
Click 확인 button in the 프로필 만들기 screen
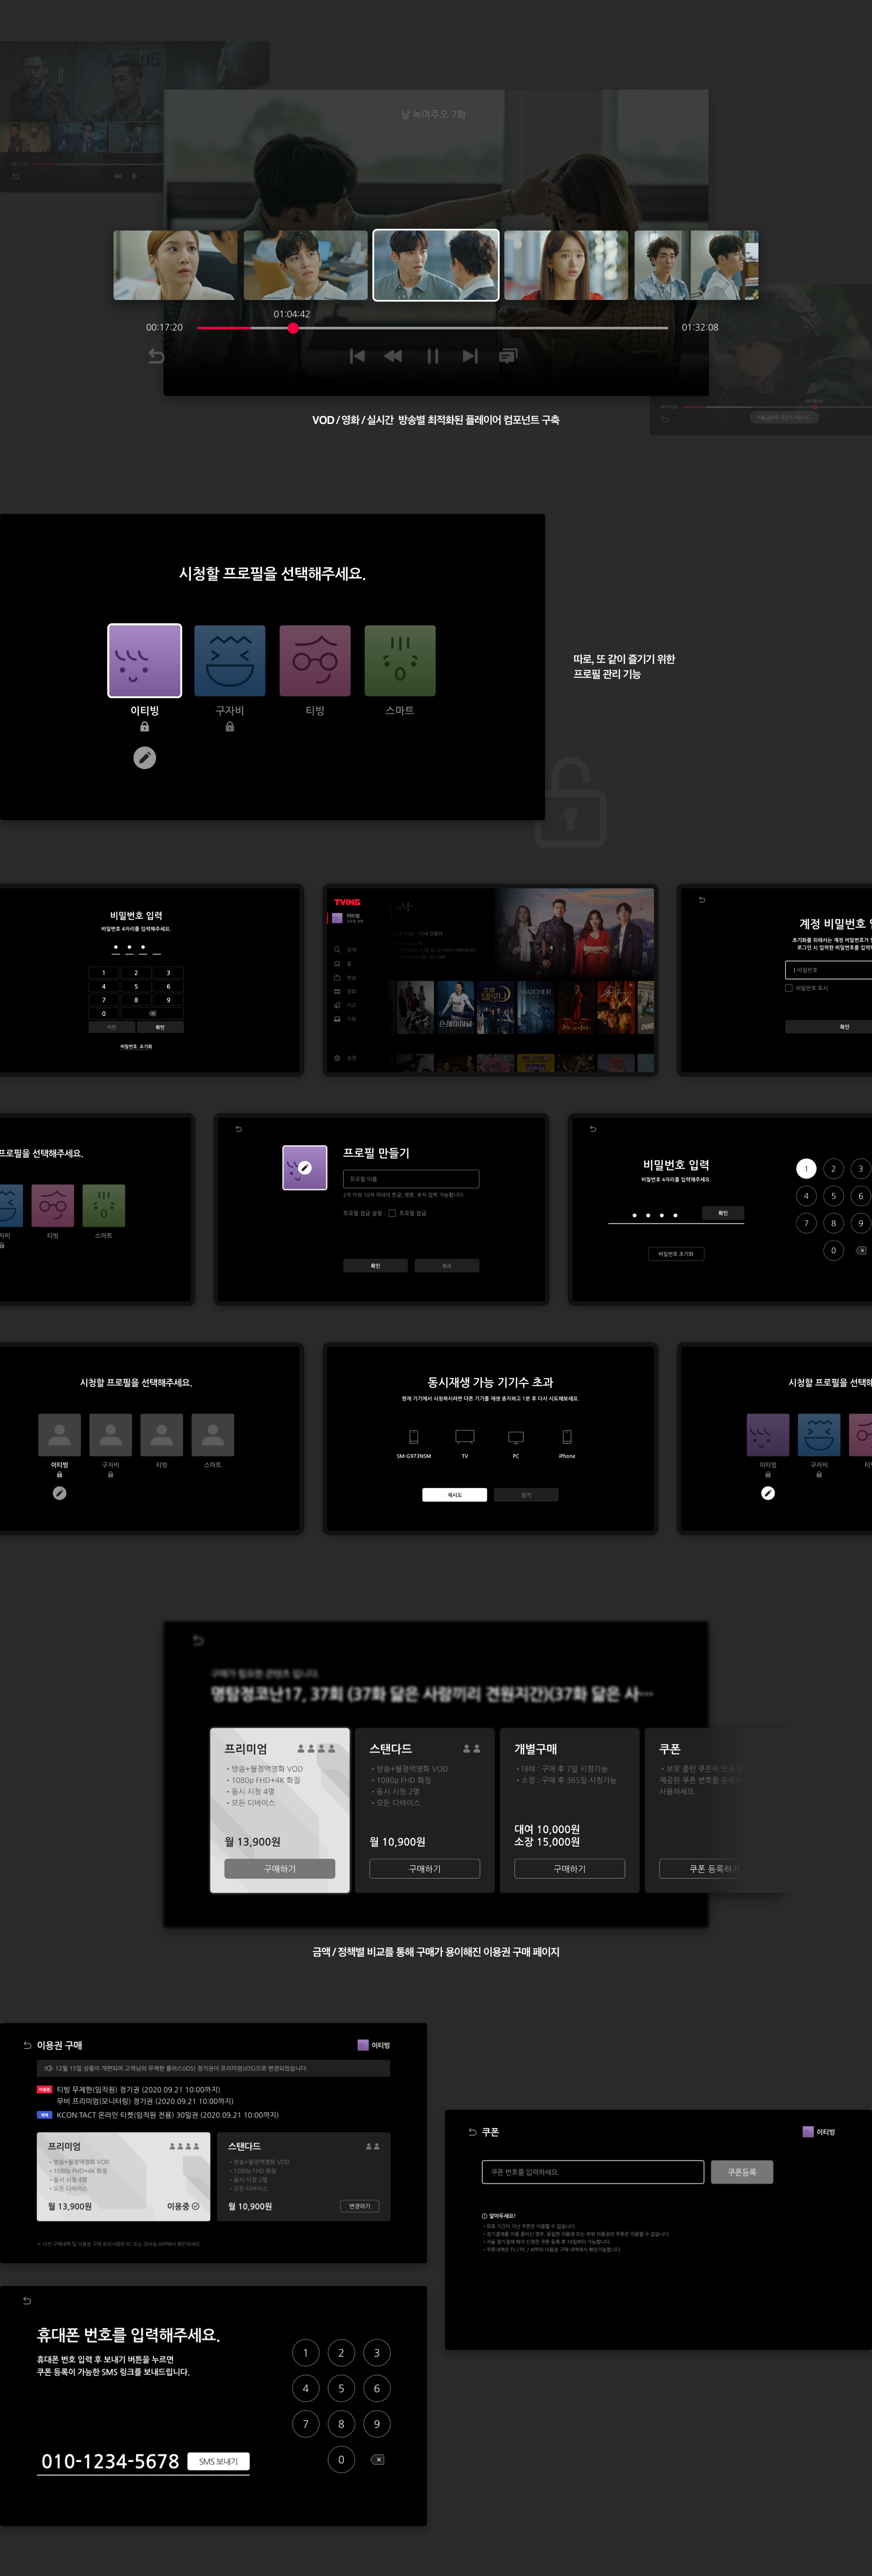click(x=375, y=1266)
